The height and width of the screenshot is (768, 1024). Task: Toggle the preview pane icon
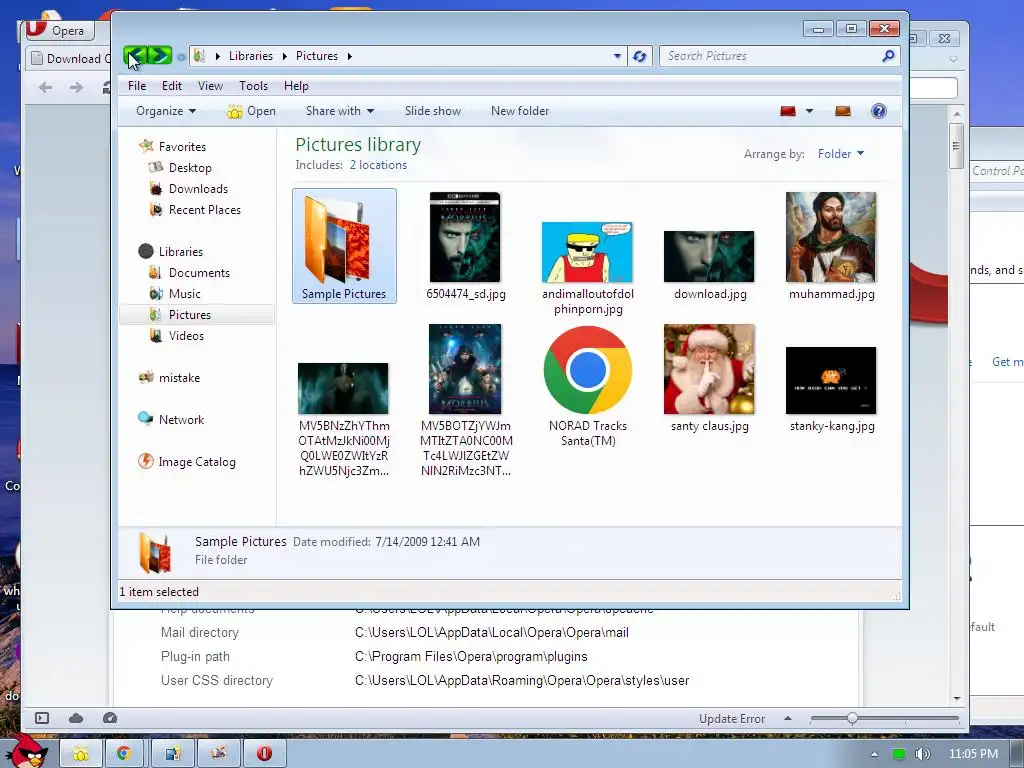pyautogui.click(x=843, y=111)
